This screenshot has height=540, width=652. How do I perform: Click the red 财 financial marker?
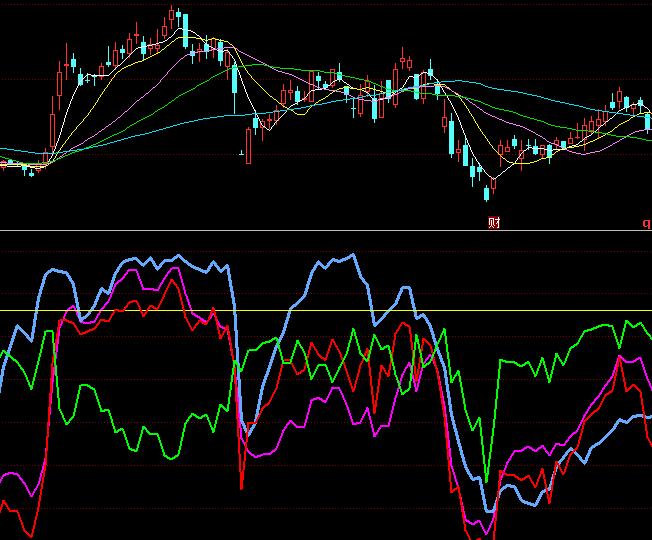493,222
